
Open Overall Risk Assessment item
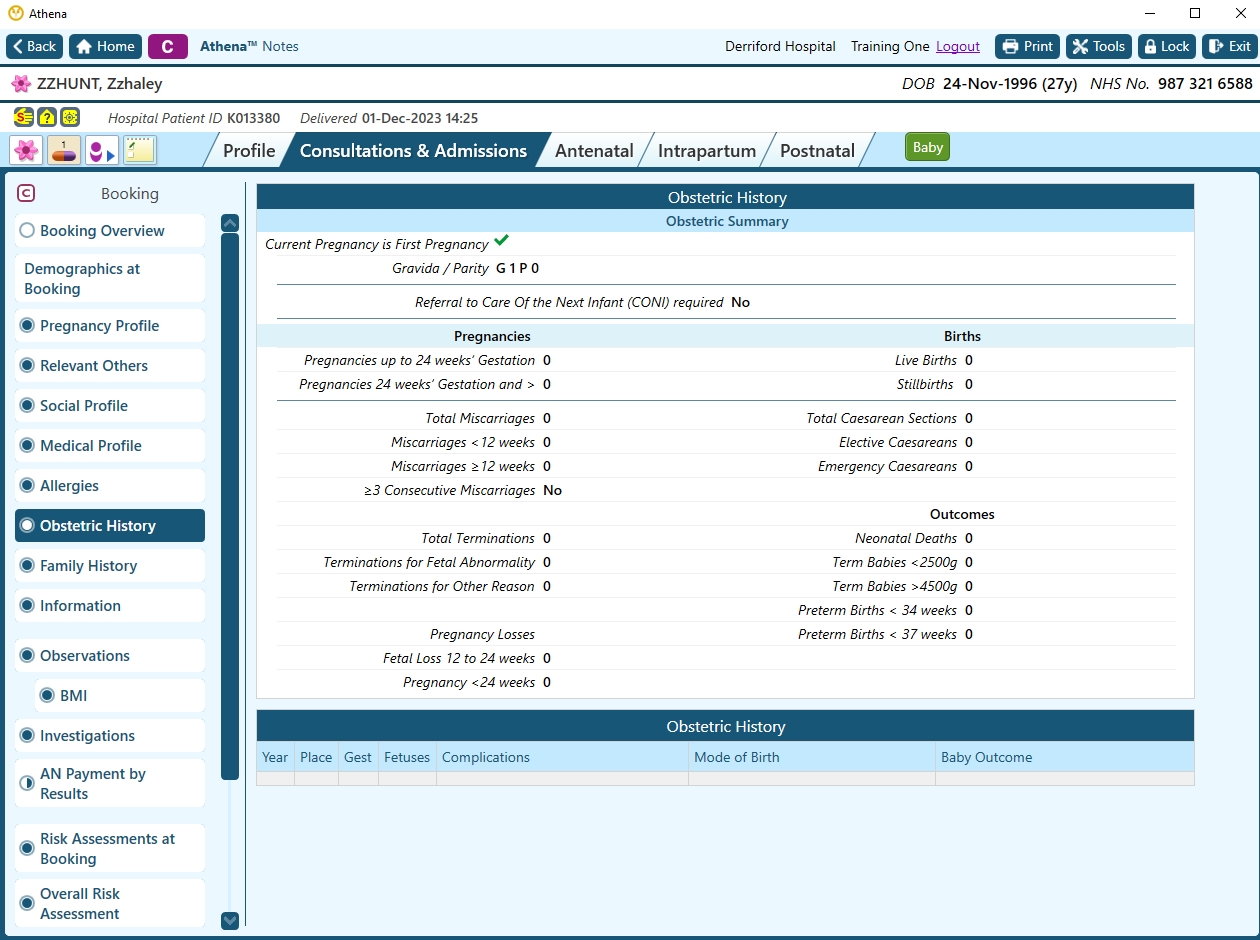pos(110,904)
